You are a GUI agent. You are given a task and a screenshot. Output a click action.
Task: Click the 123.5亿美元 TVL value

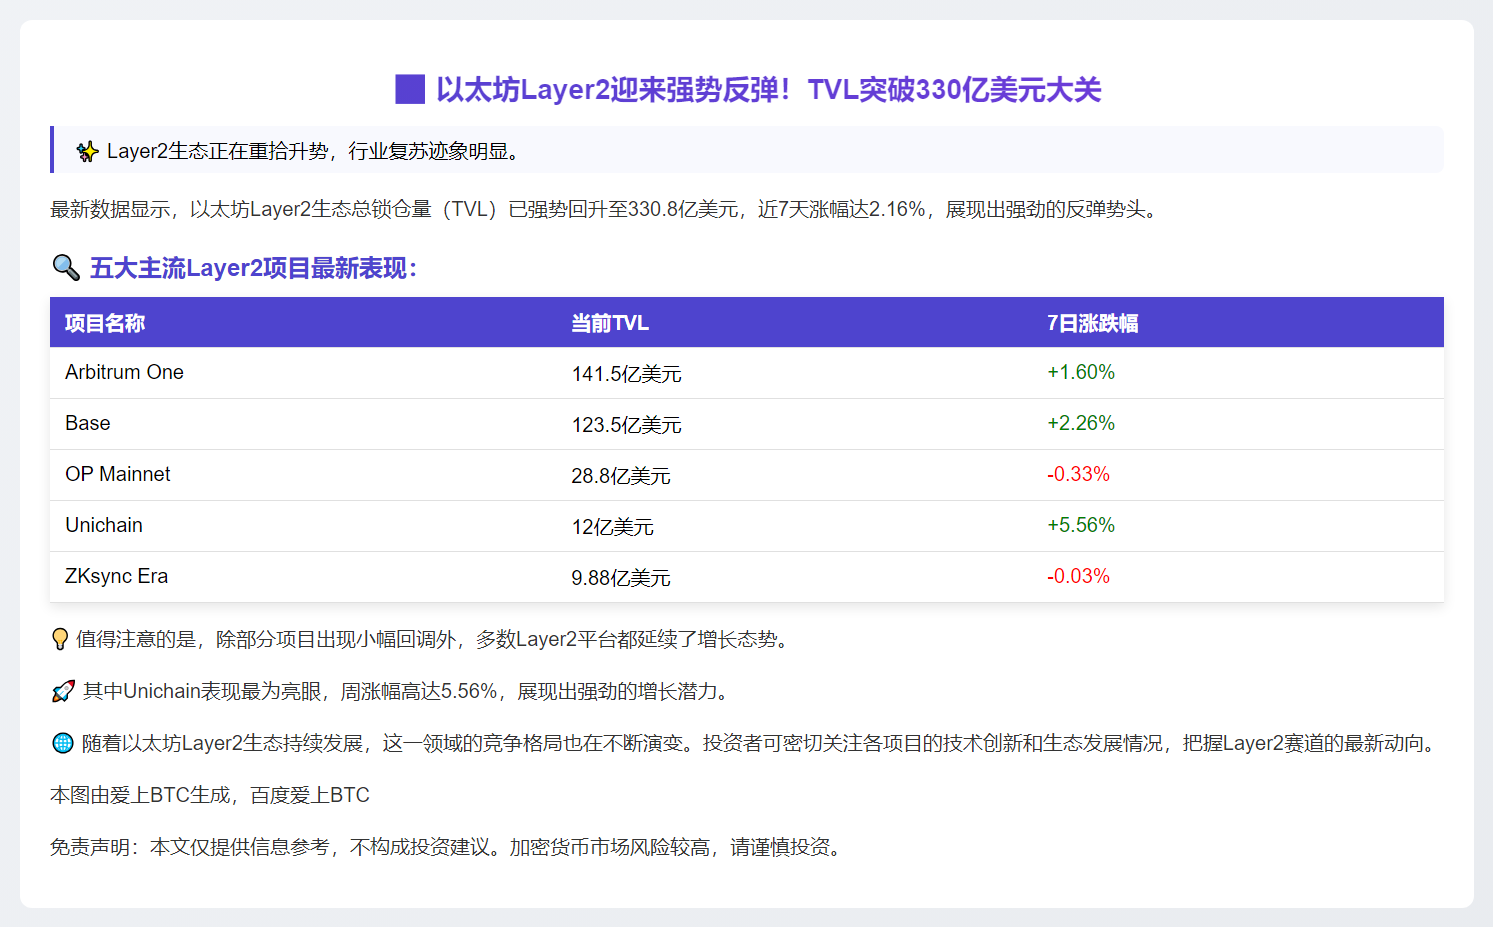point(626,425)
